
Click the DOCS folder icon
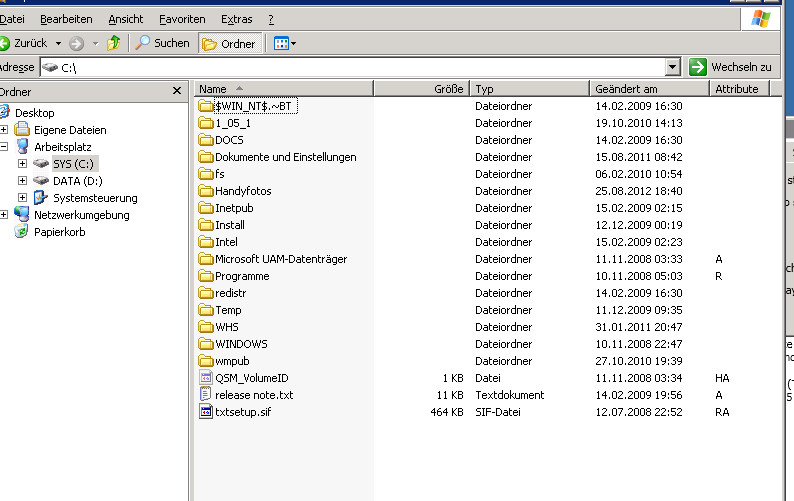(206, 140)
